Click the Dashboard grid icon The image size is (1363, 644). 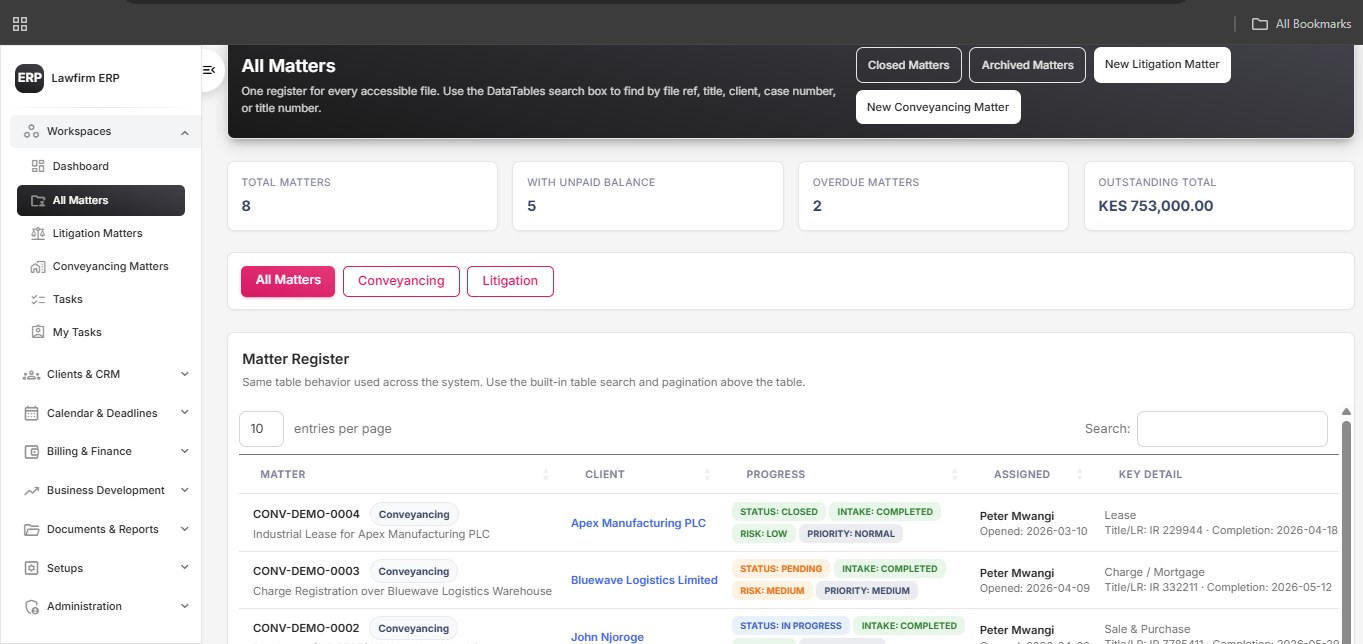pos(38,166)
